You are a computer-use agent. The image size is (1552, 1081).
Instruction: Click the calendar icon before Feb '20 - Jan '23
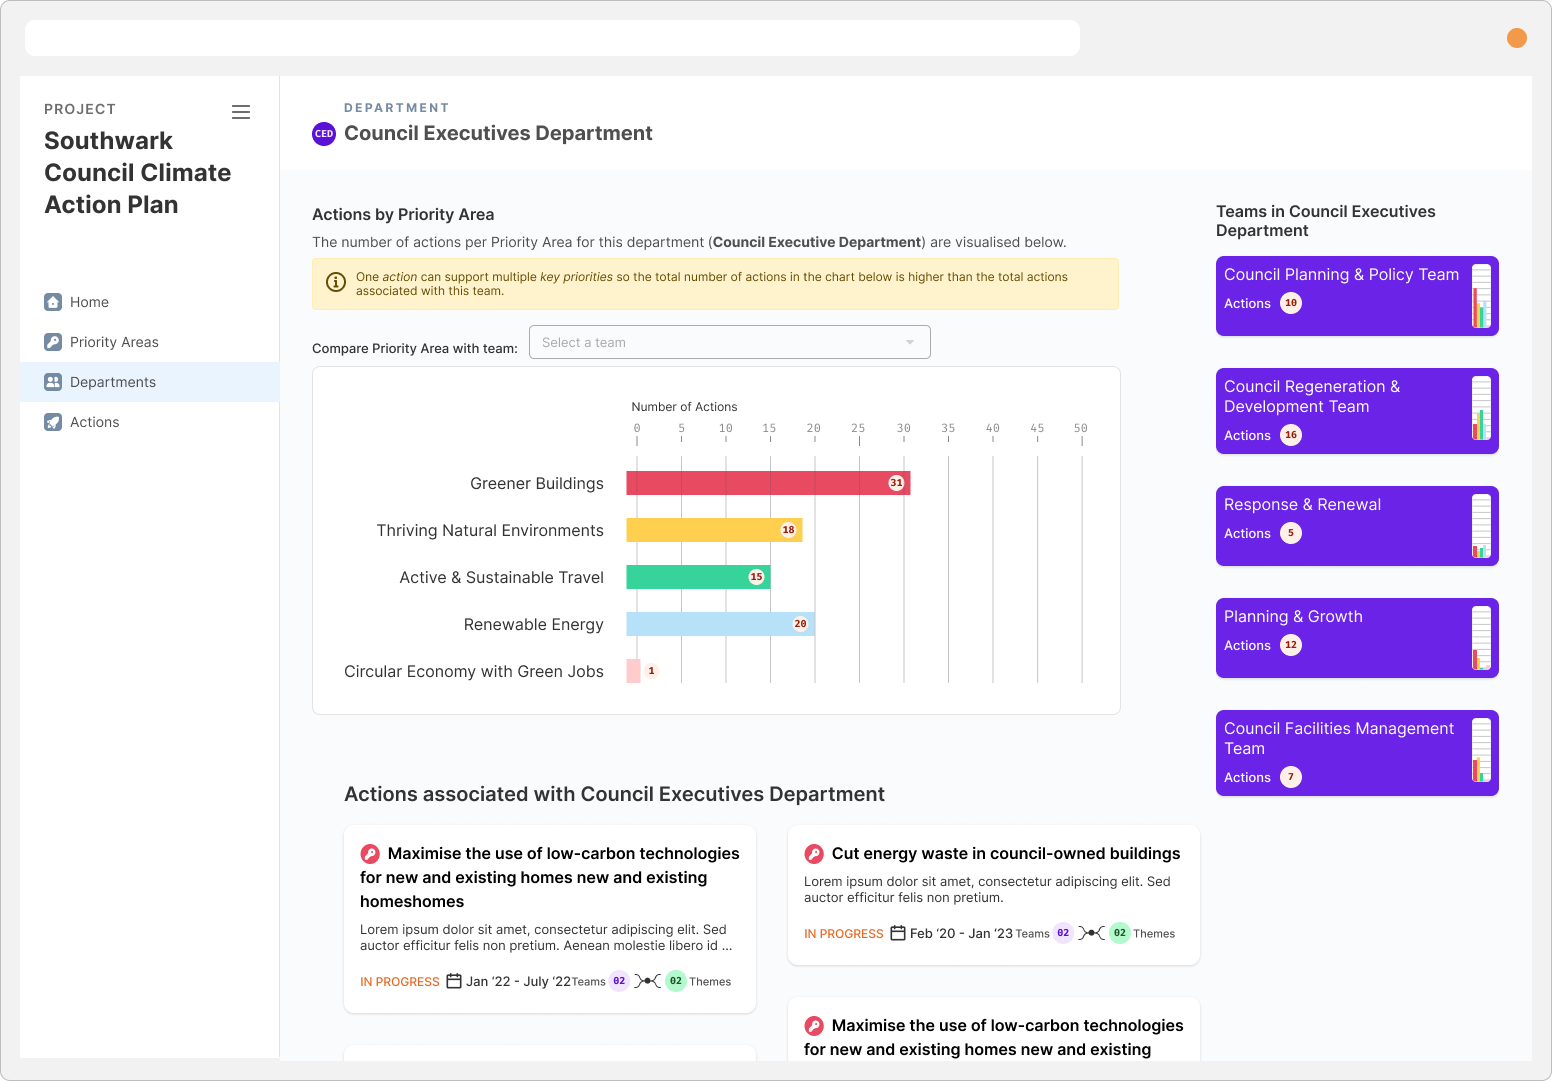pyautogui.click(x=898, y=933)
